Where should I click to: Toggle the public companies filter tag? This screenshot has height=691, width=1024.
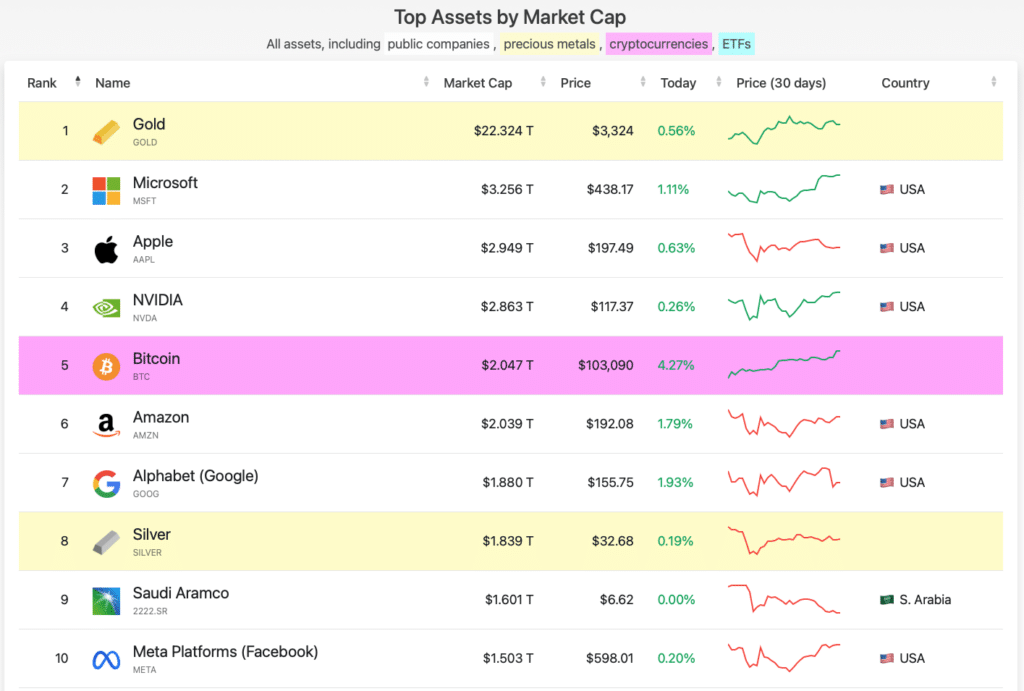point(438,44)
